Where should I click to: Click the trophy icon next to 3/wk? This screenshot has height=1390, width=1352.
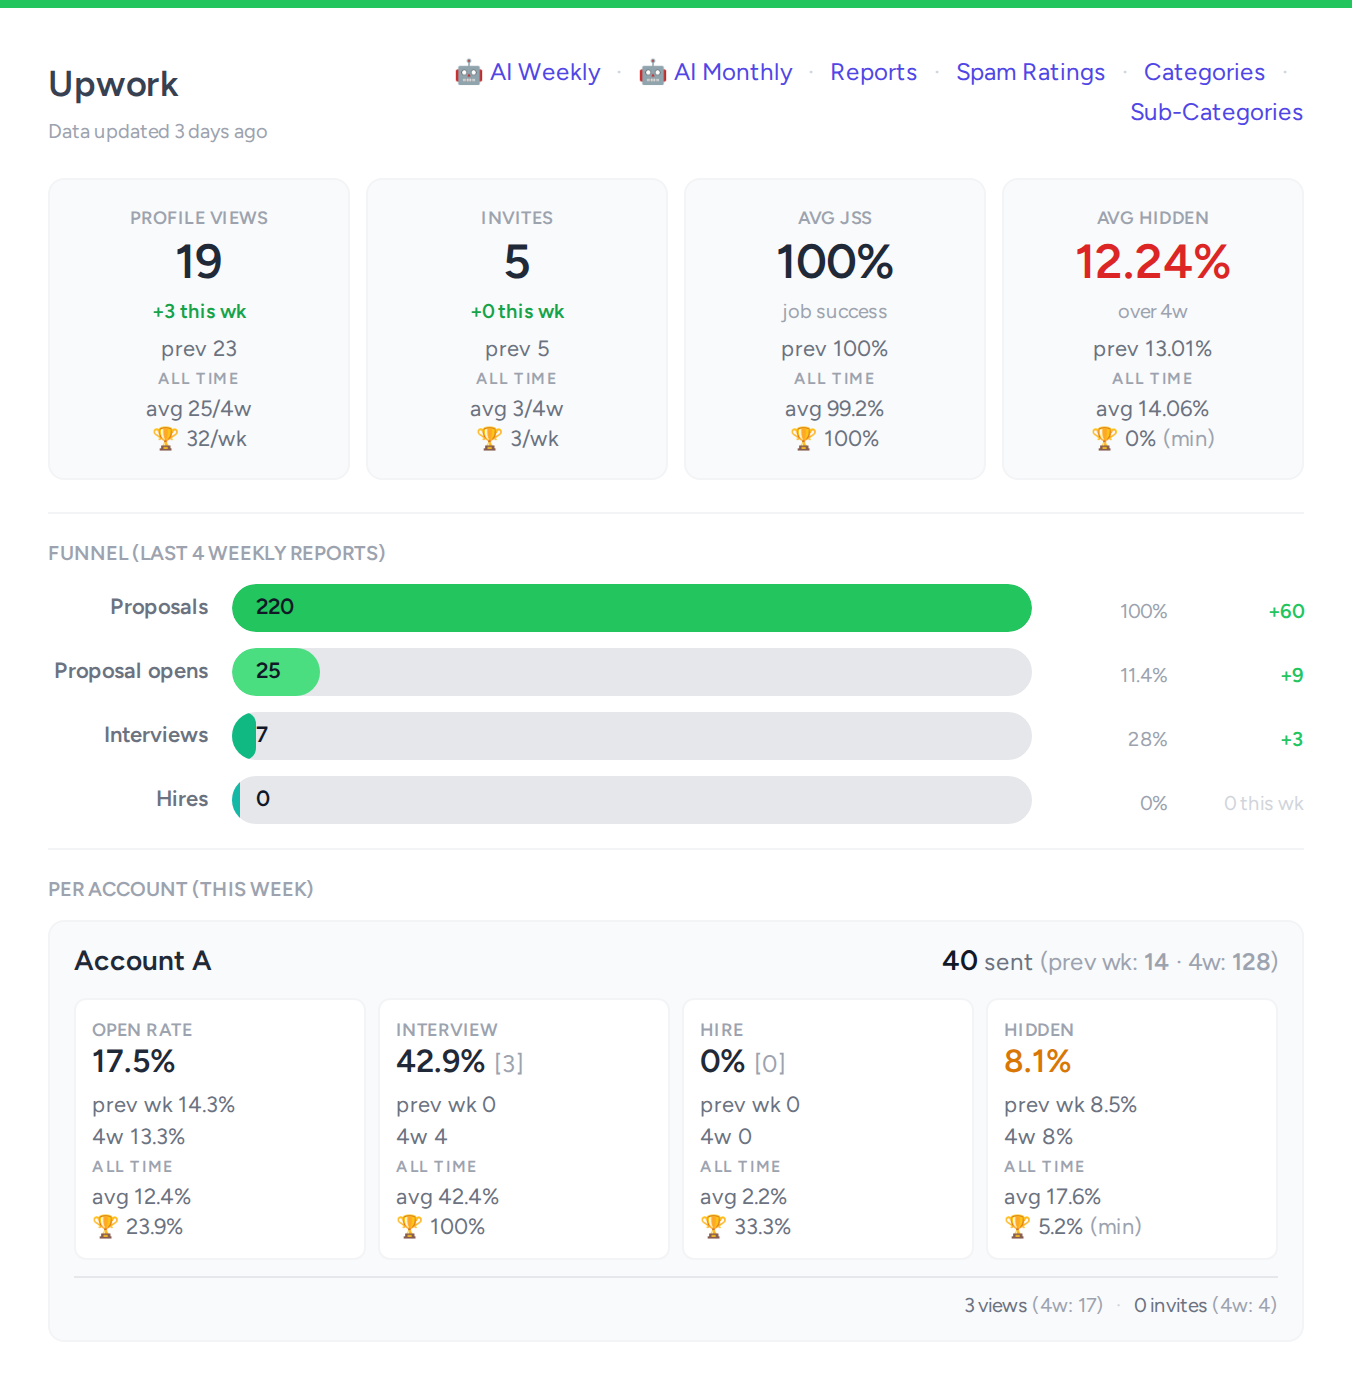point(489,438)
